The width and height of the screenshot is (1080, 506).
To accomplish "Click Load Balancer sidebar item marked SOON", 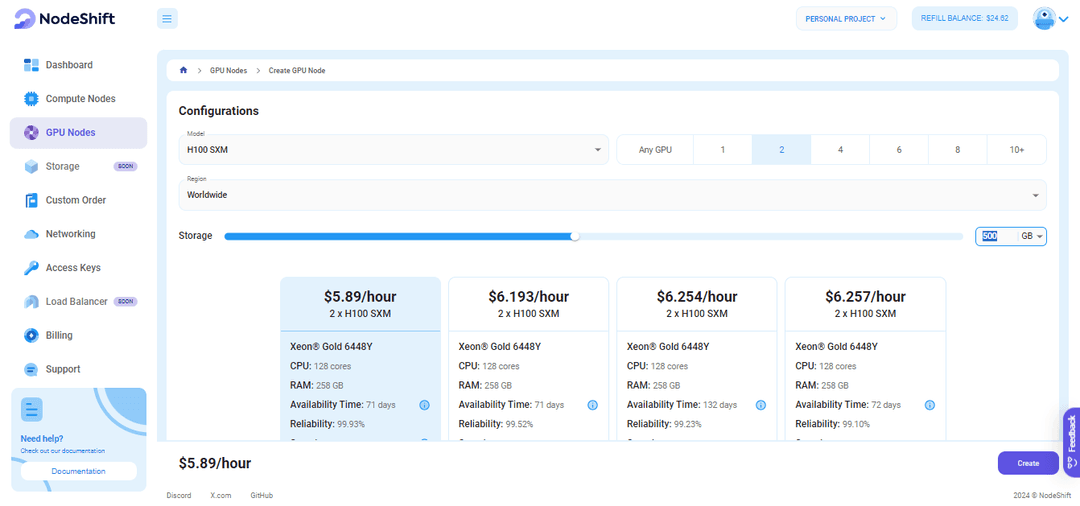I will (x=78, y=302).
